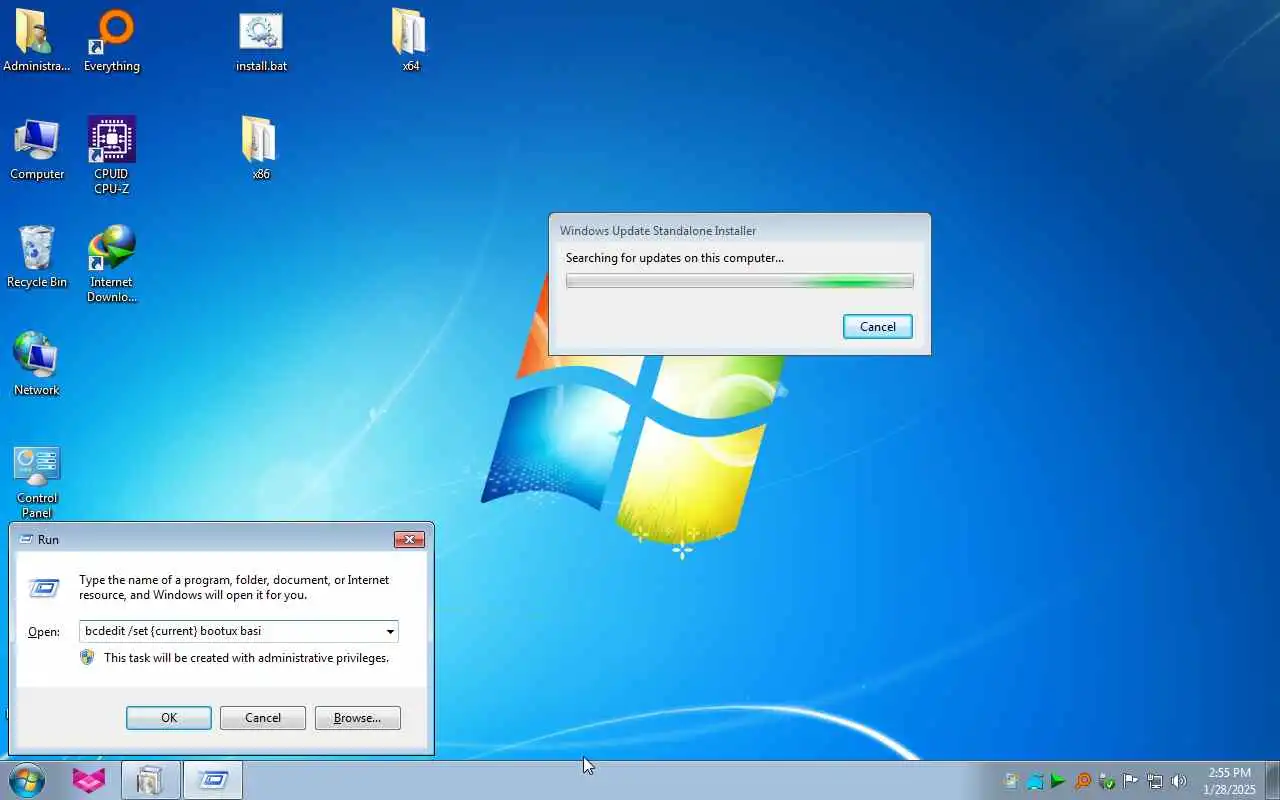
Task: Click the green arrow tray icon
Action: (x=1058, y=781)
